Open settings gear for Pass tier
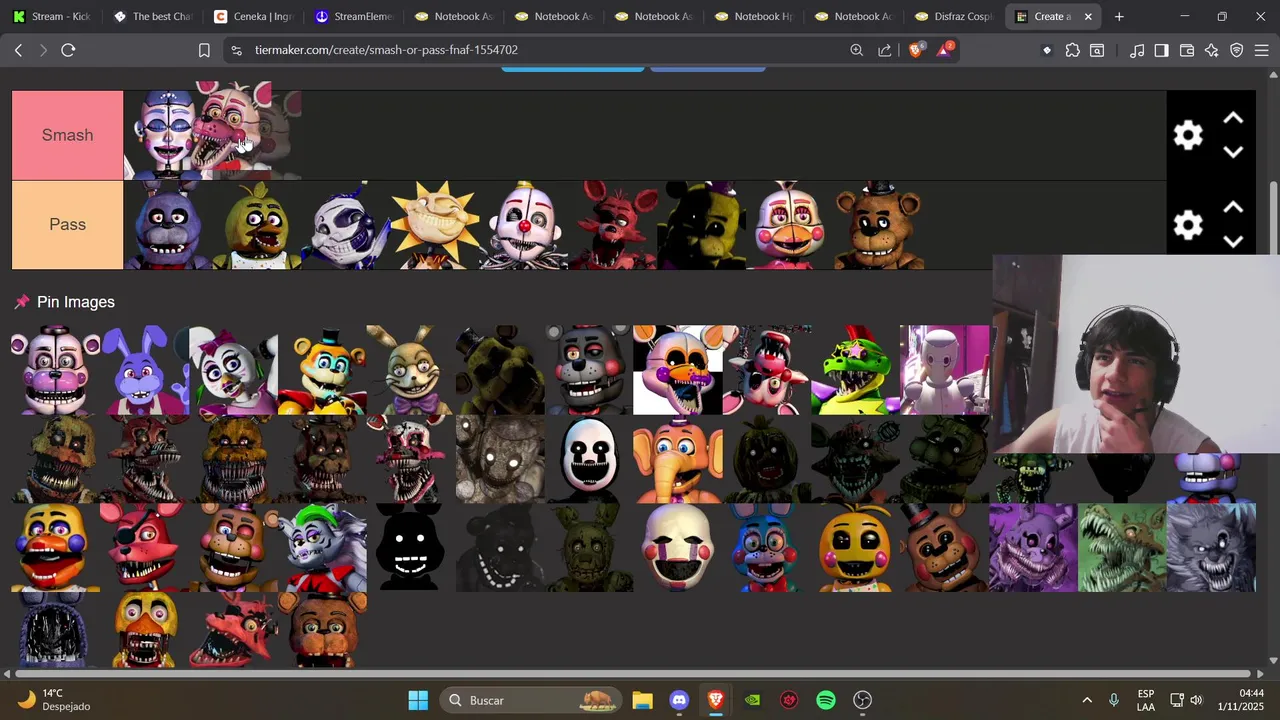The width and height of the screenshot is (1280, 720). 1188,225
